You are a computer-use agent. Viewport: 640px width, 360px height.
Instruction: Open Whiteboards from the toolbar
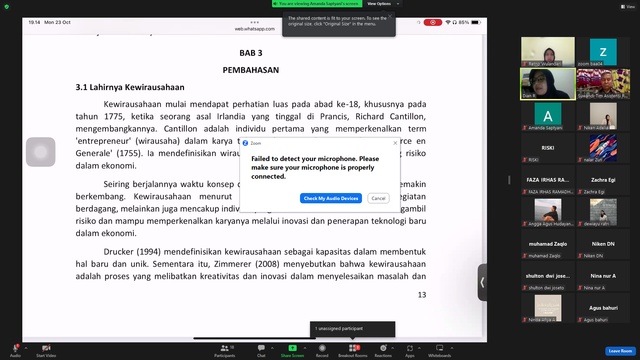(x=440, y=350)
